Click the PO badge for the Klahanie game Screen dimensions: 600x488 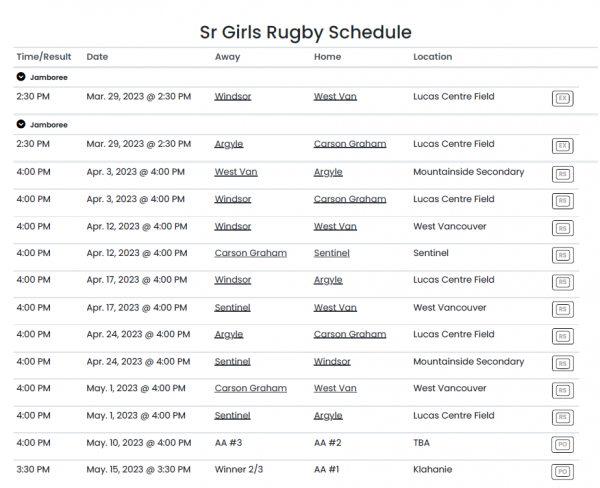tap(562, 471)
